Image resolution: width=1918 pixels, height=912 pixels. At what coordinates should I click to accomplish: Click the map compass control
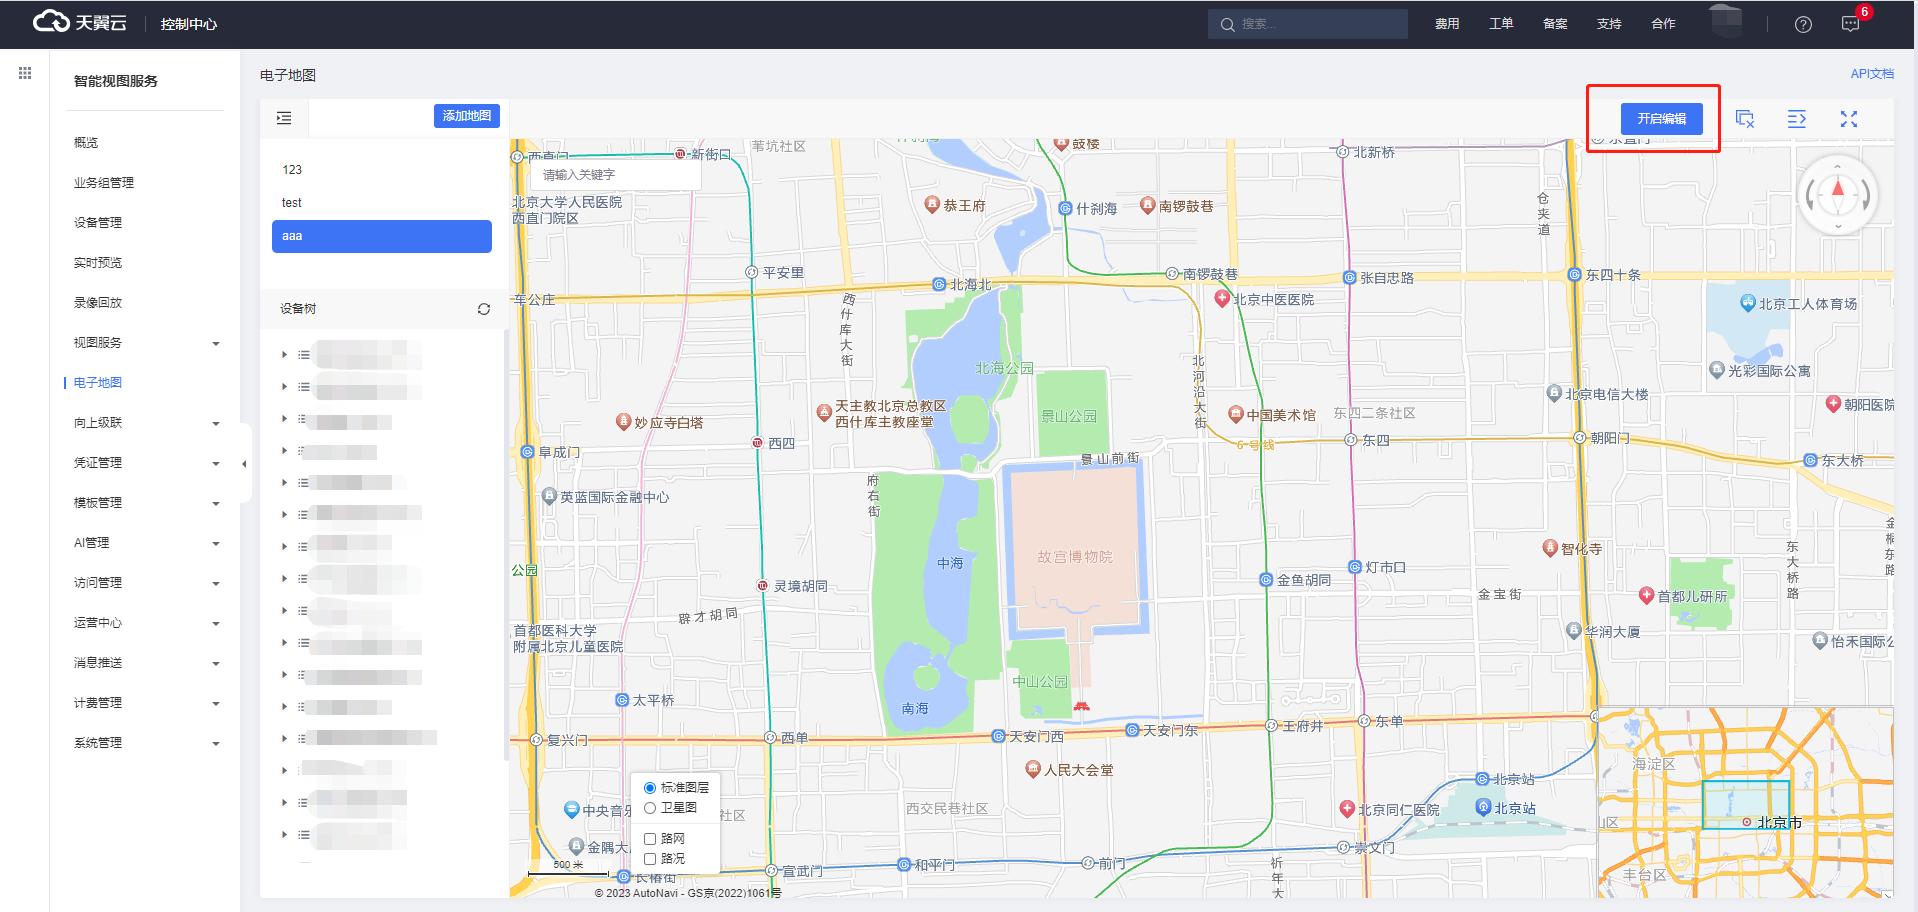pos(1837,195)
